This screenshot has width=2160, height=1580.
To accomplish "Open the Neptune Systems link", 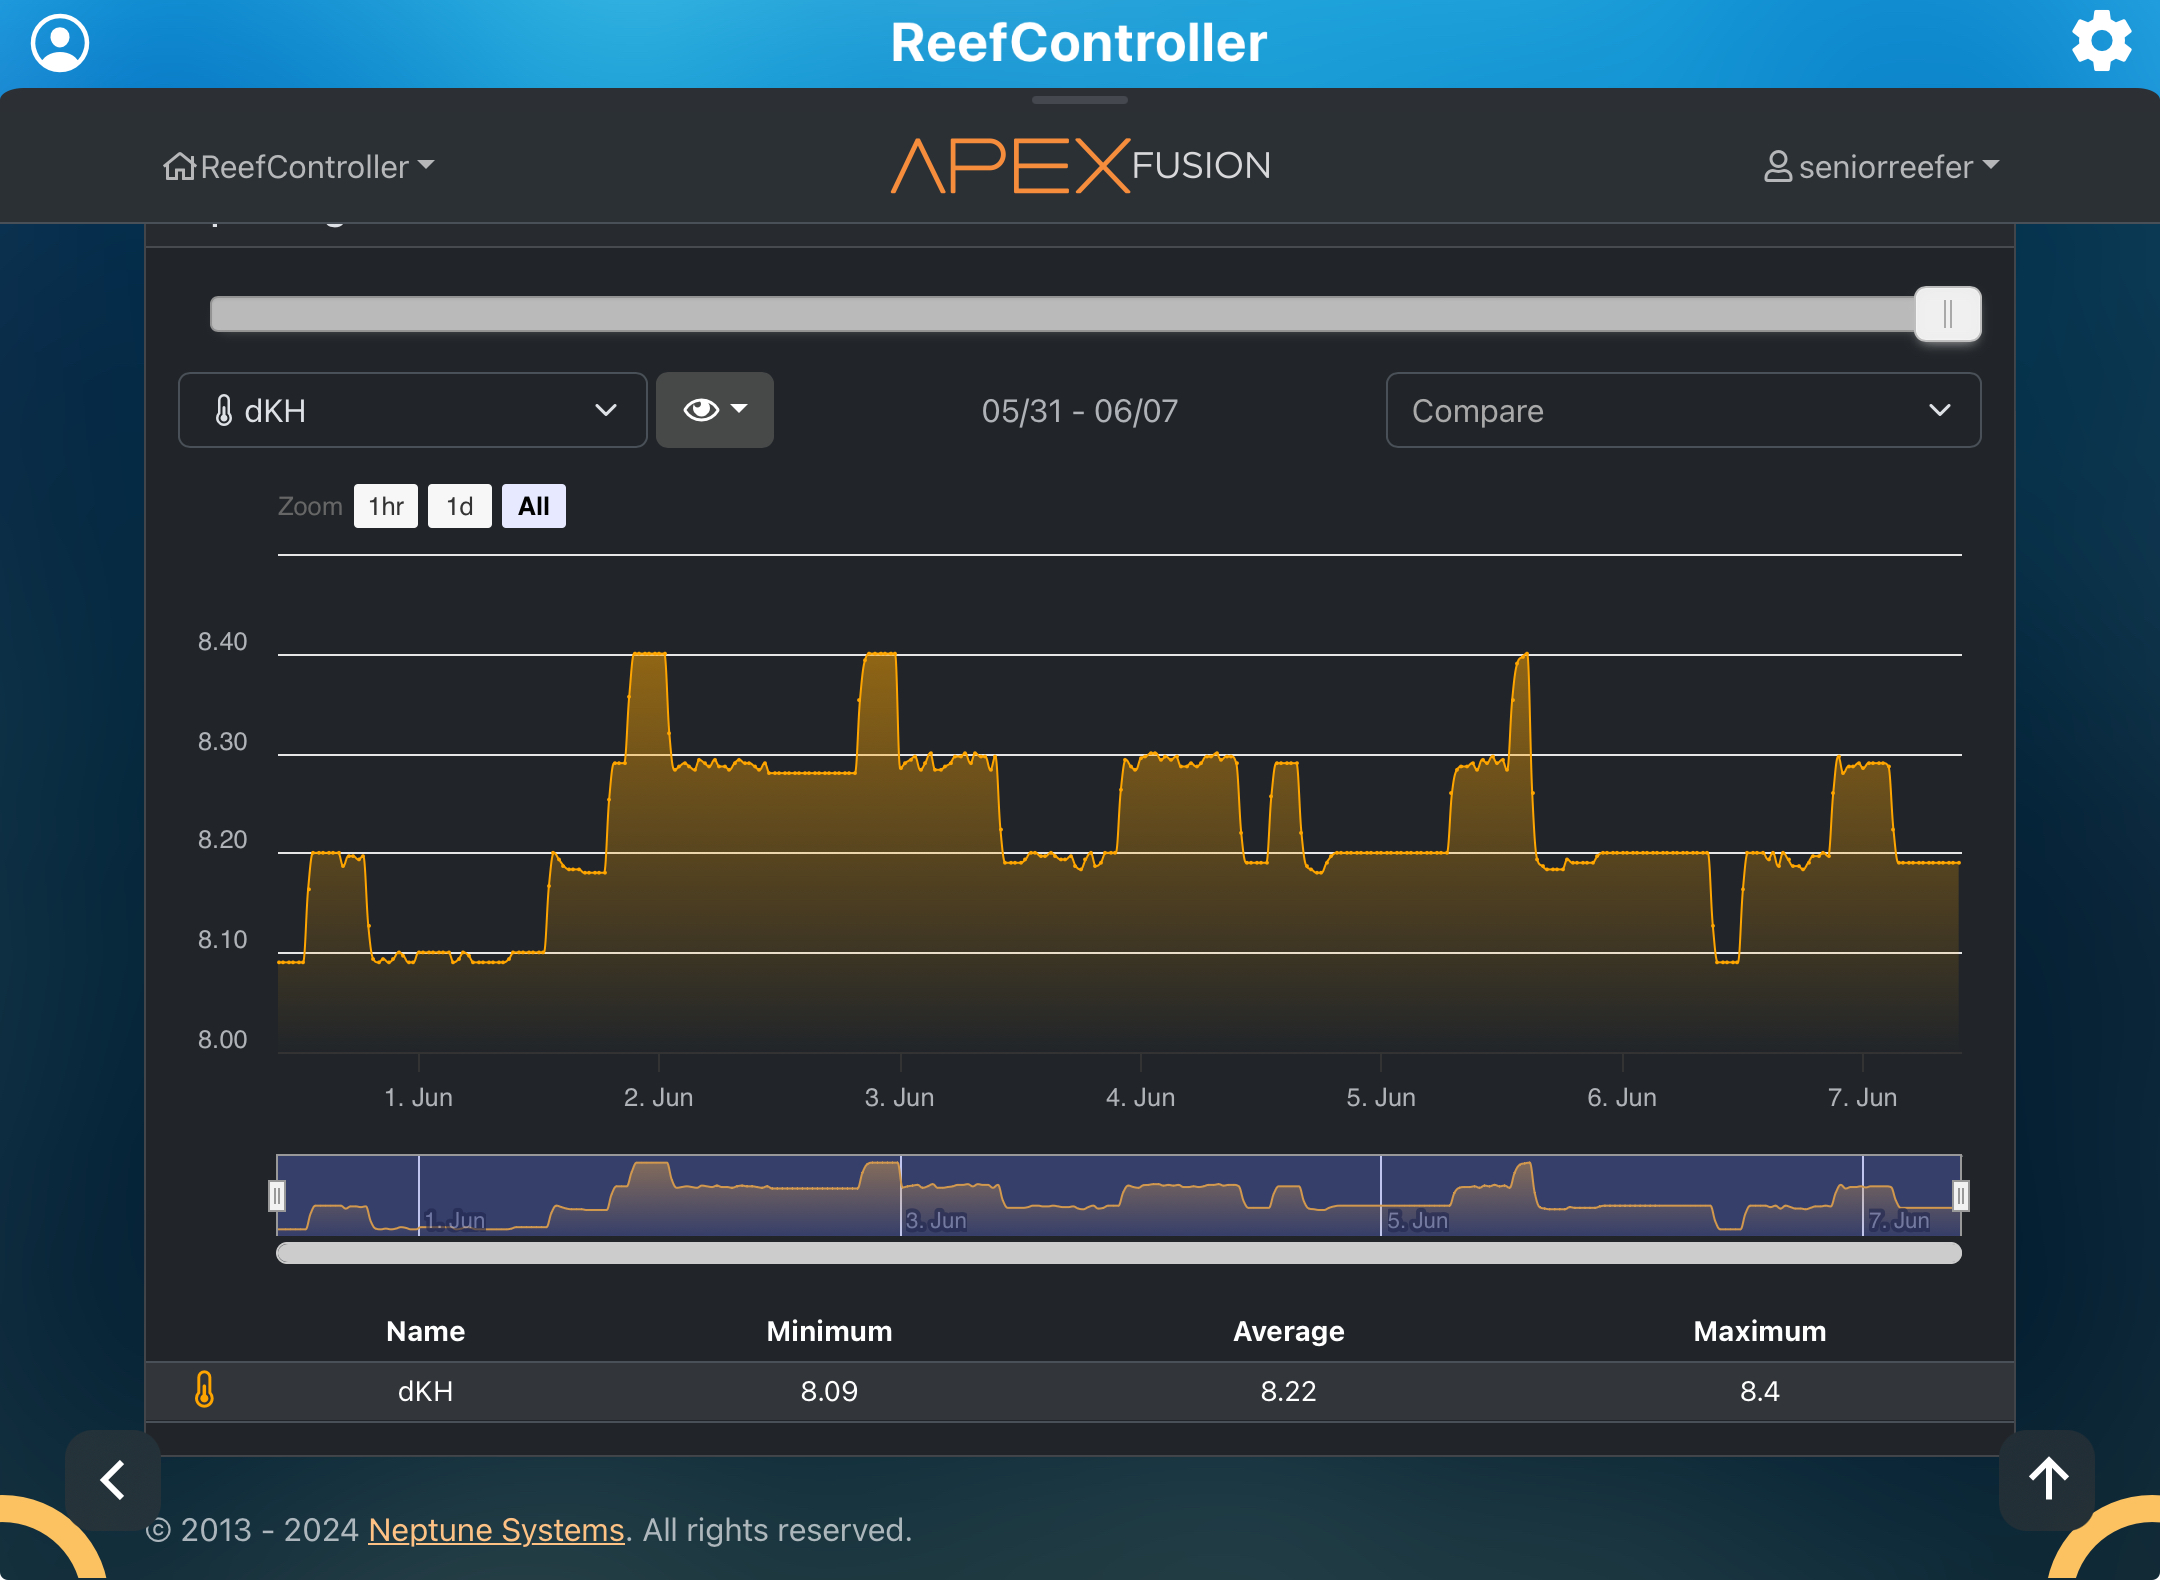I will 496,1530.
